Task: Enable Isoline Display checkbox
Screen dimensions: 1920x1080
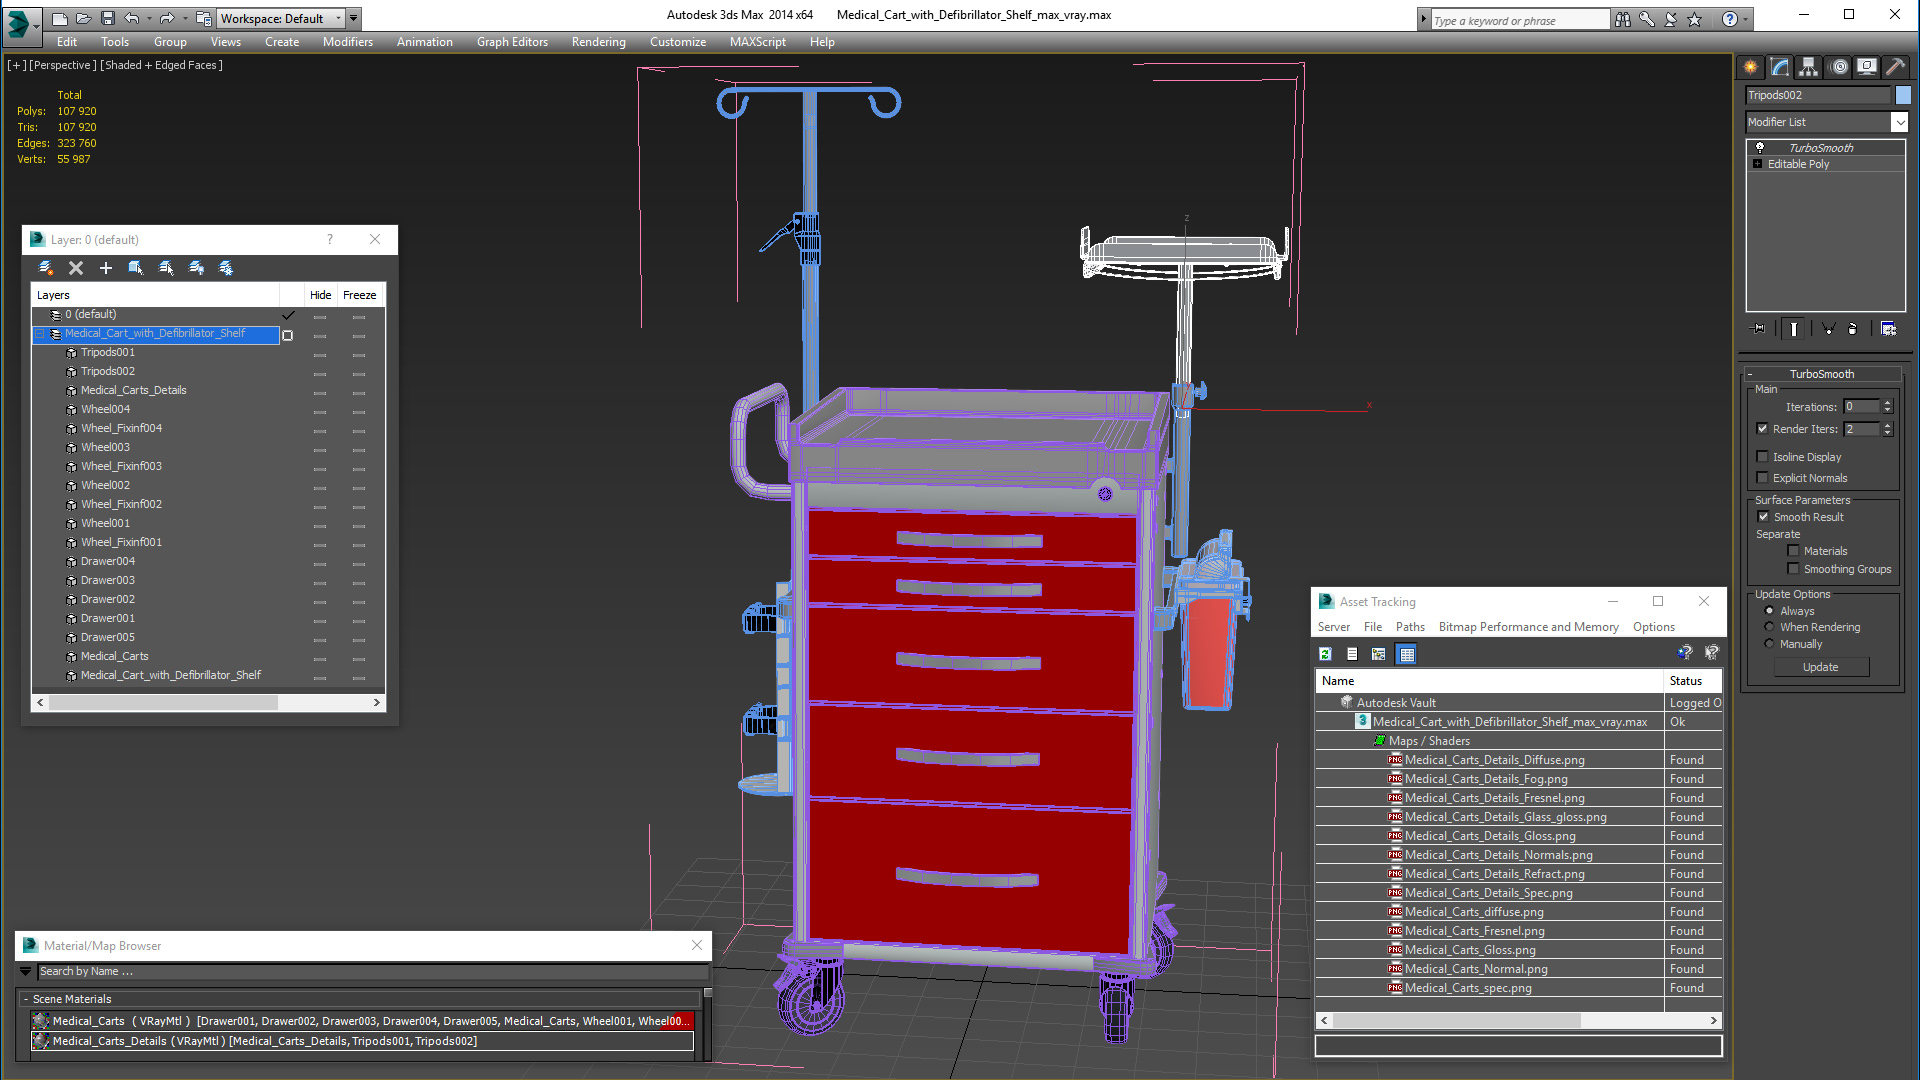Action: click(x=1762, y=457)
